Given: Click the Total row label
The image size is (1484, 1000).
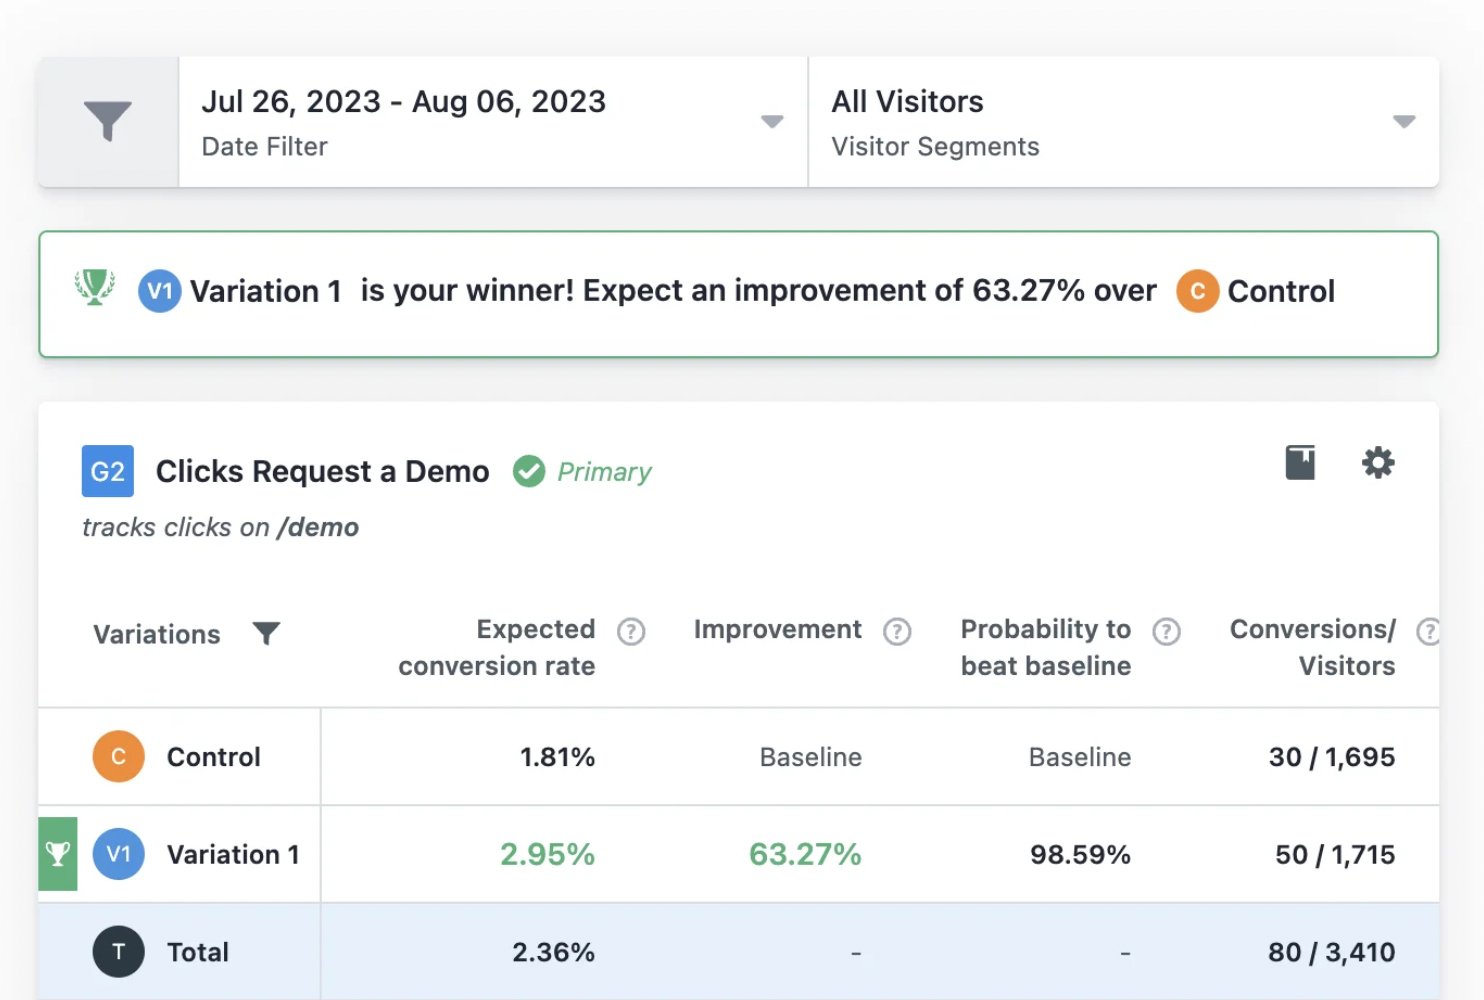Looking at the screenshot, I should coord(198,952).
